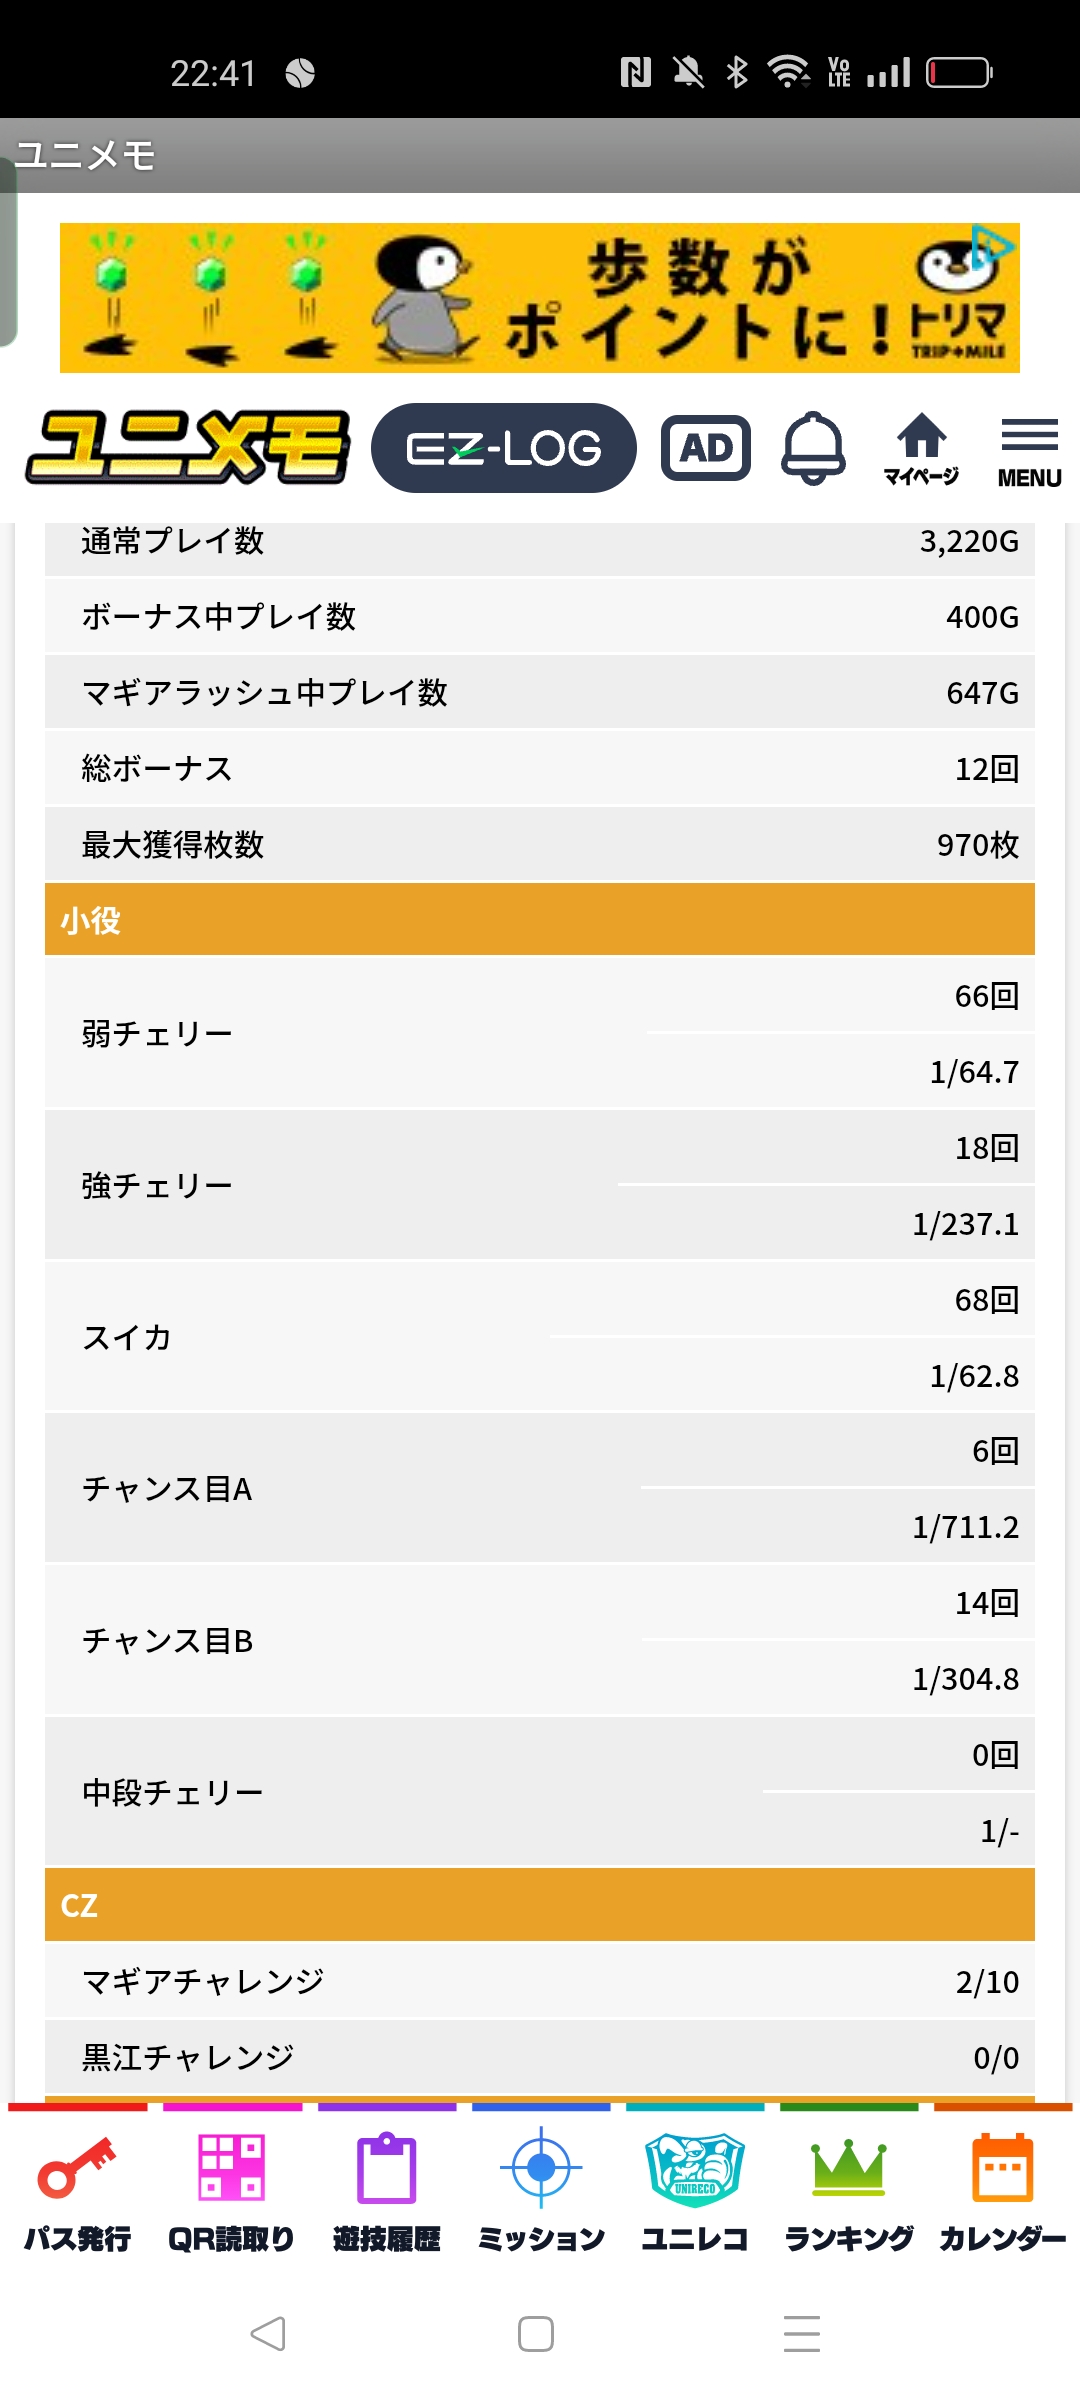1080x2400 pixels.
Task: Open notifications bell icon
Action: (x=813, y=448)
